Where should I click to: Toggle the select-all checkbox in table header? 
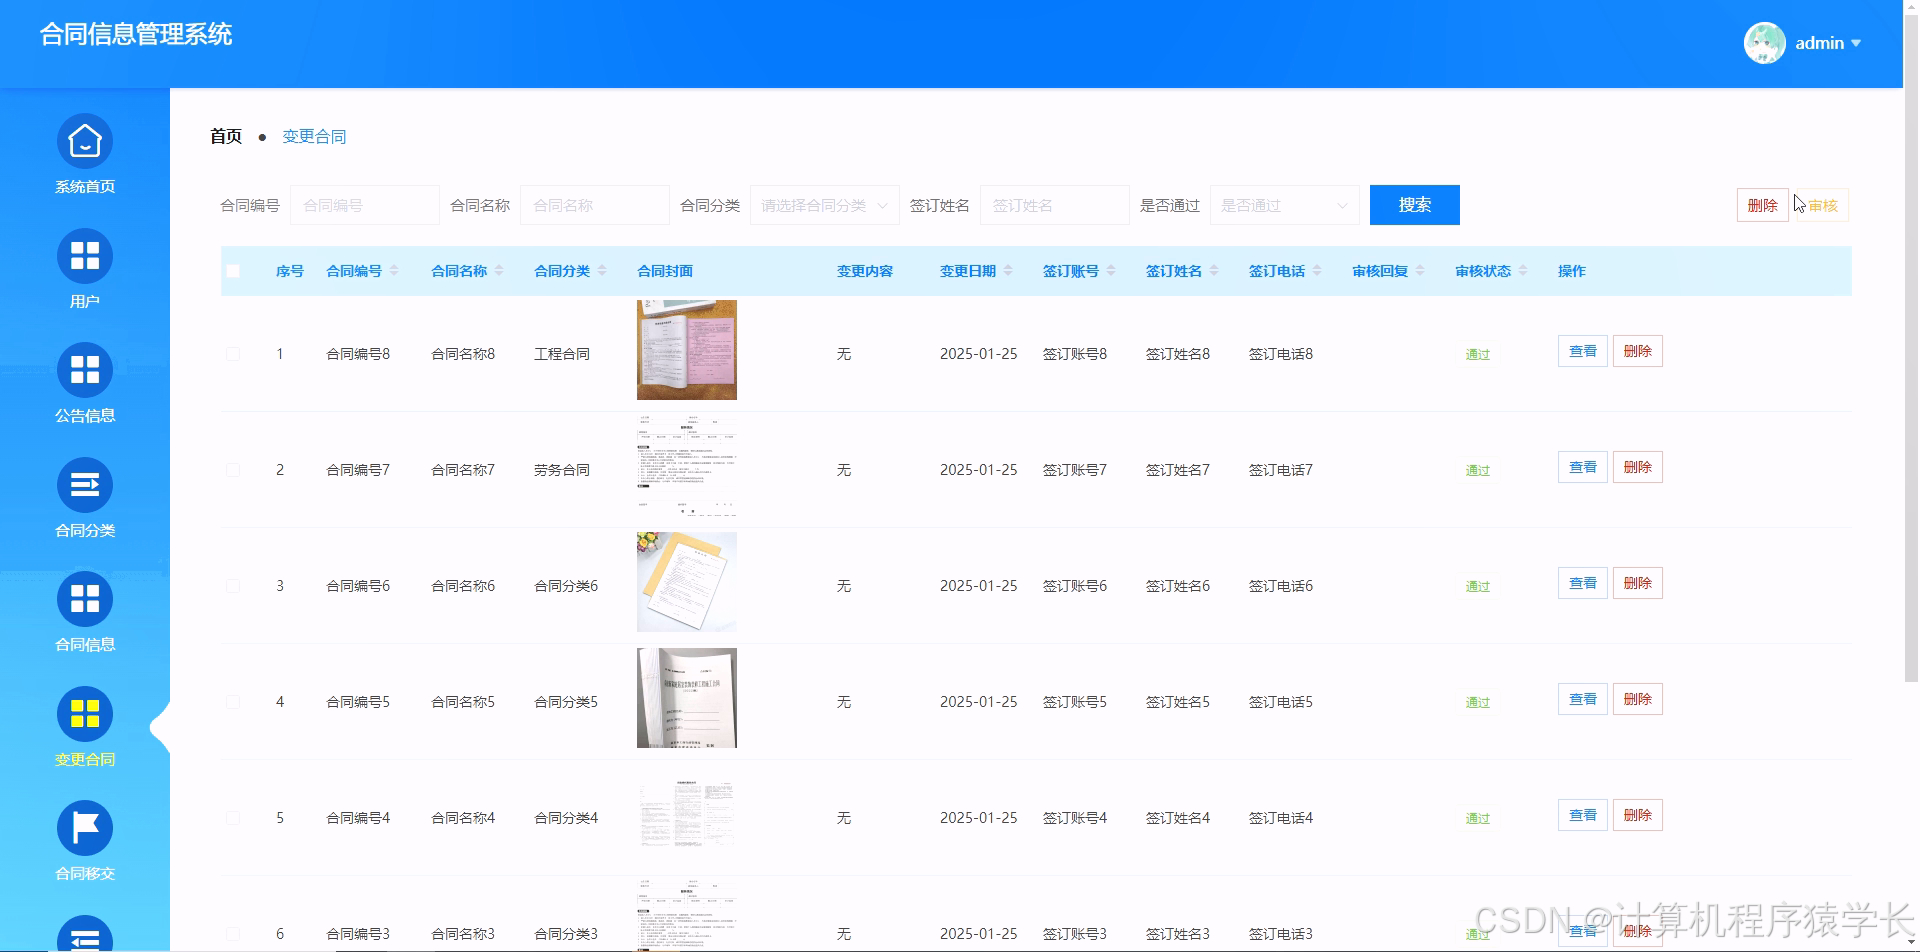(233, 270)
